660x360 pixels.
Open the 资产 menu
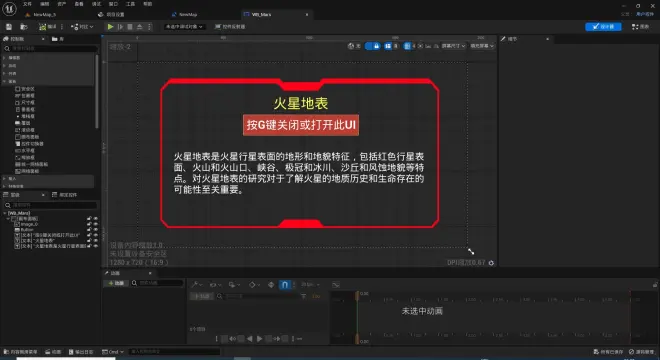pos(62,4)
